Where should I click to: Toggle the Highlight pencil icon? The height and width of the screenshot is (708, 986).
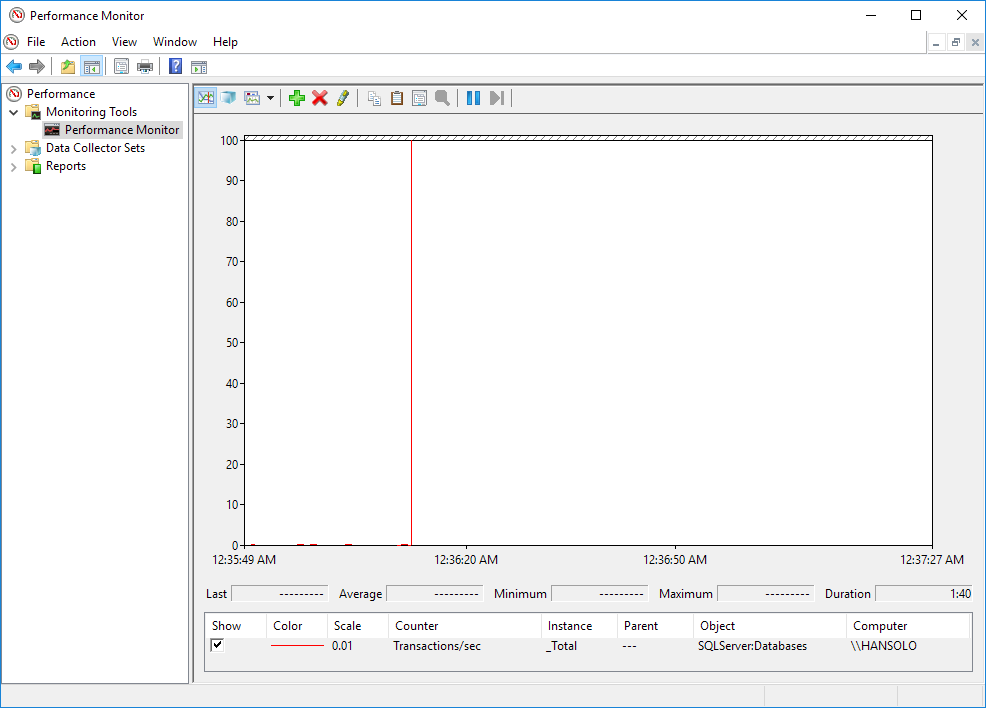pyautogui.click(x=343, y=98)
